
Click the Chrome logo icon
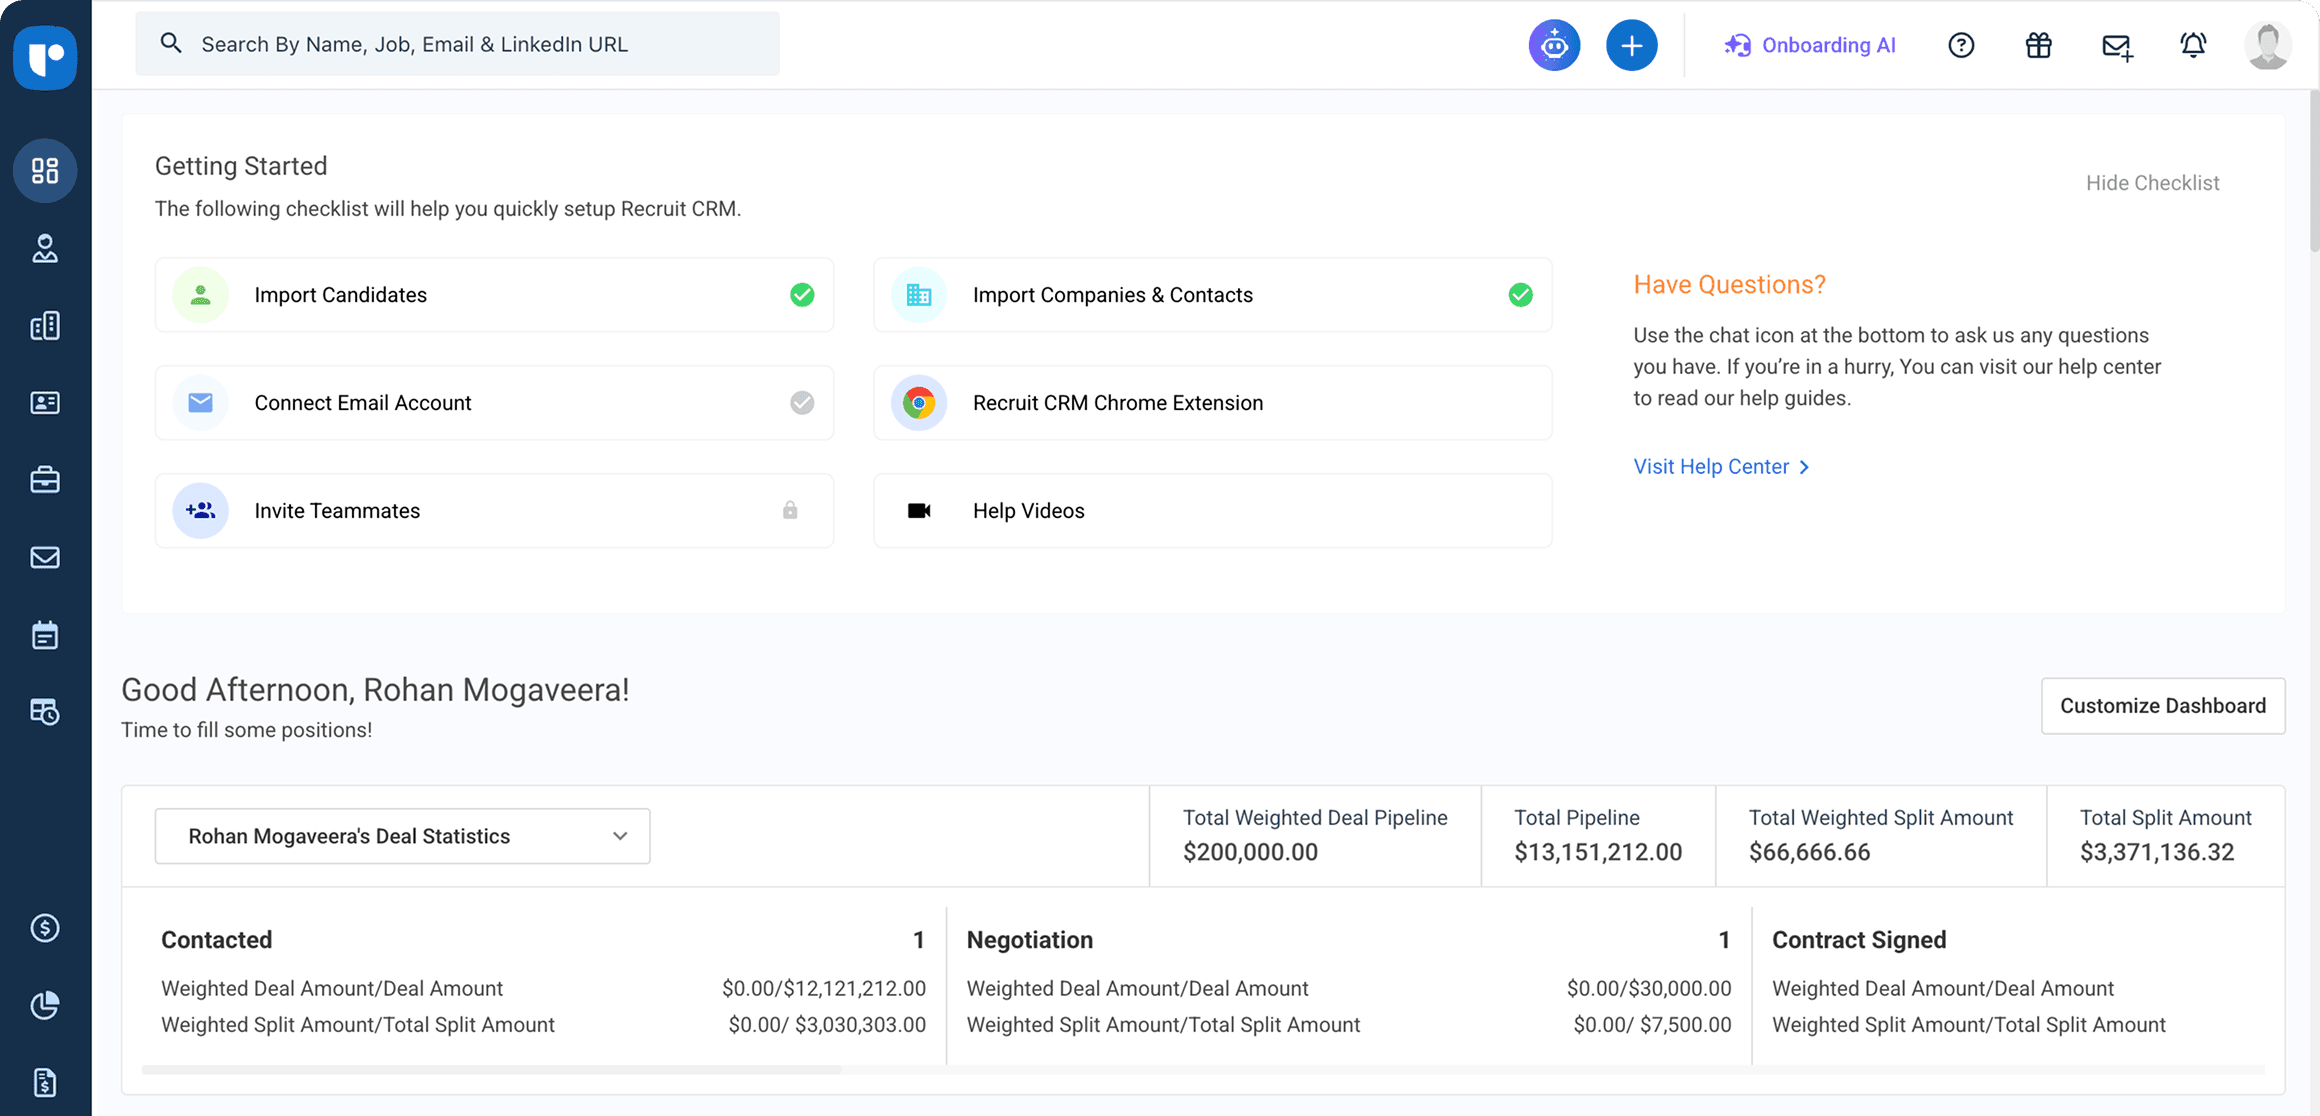click(918, 403)
